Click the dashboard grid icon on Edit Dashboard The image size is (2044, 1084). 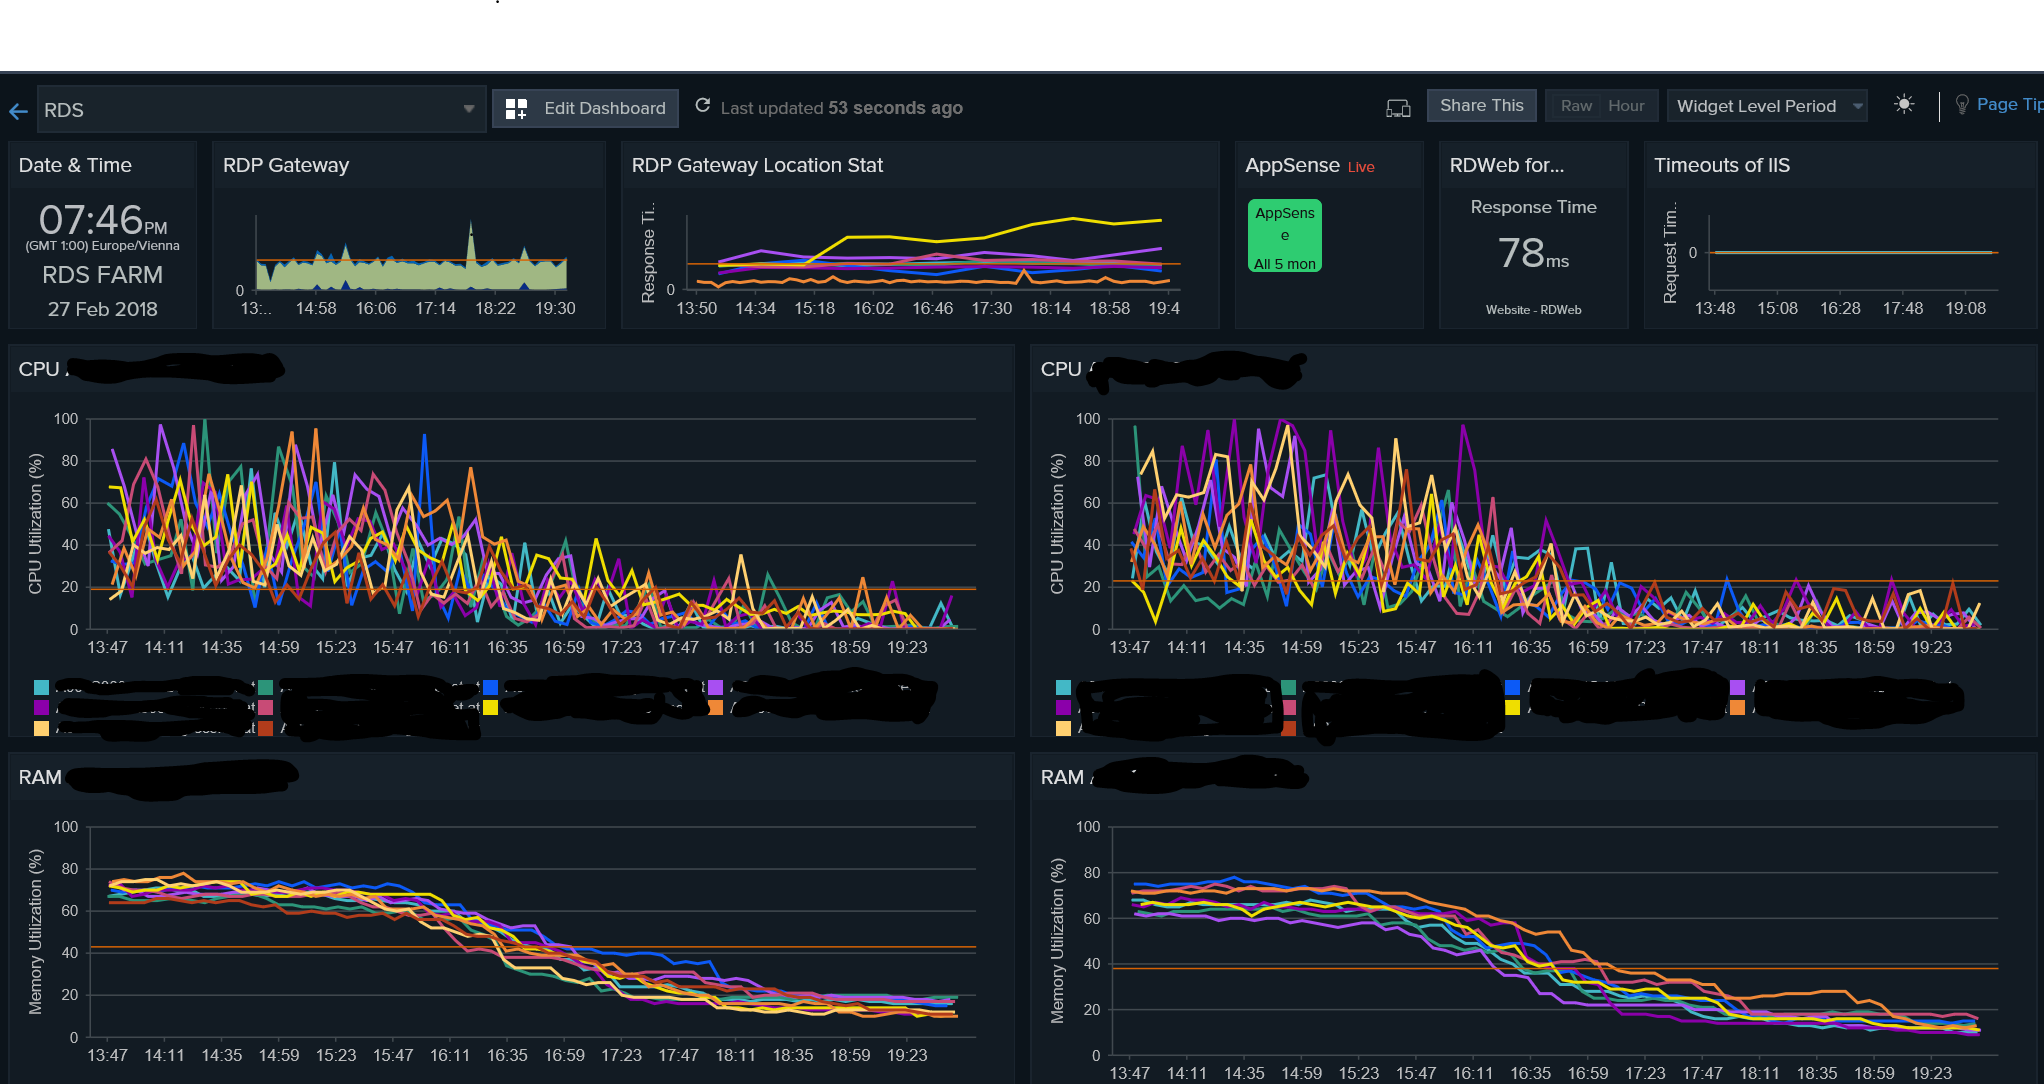(x=516, y=109)
